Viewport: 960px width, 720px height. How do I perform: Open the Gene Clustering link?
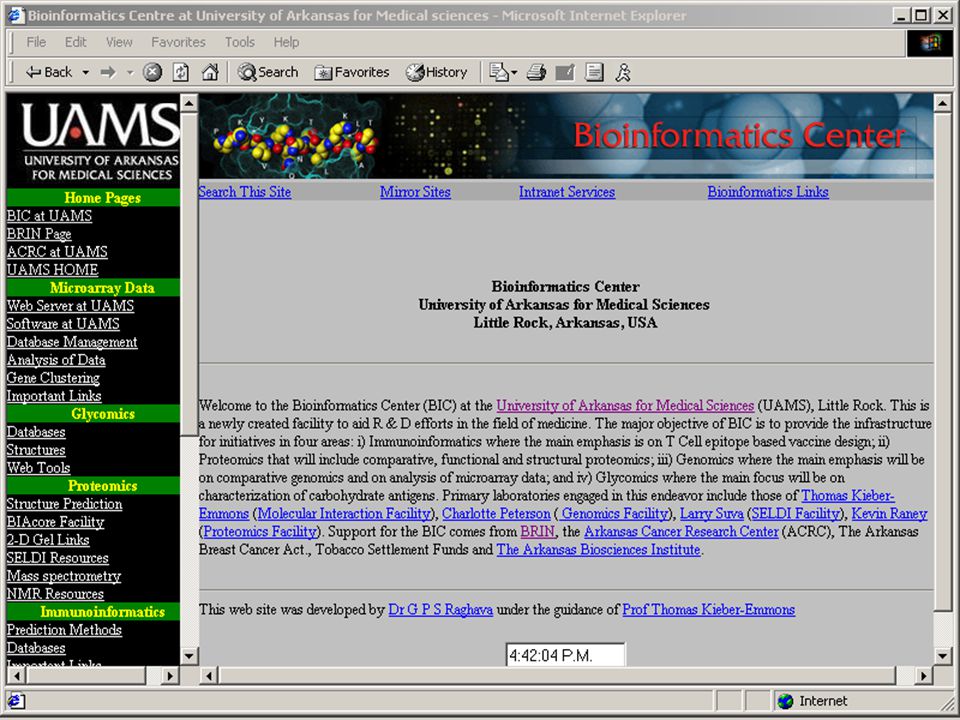pos(53,378)
